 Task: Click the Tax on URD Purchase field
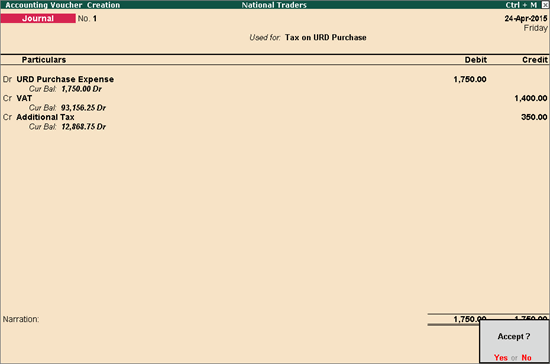click(326, 38)
